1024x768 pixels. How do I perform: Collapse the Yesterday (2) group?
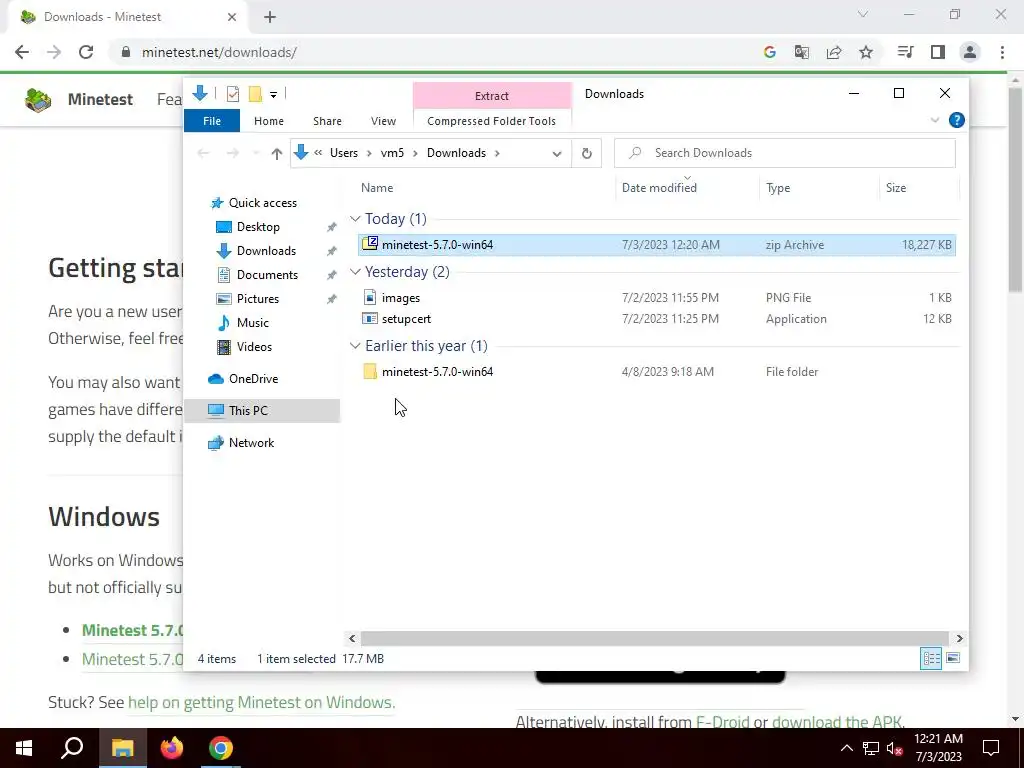tap(355, 272)
